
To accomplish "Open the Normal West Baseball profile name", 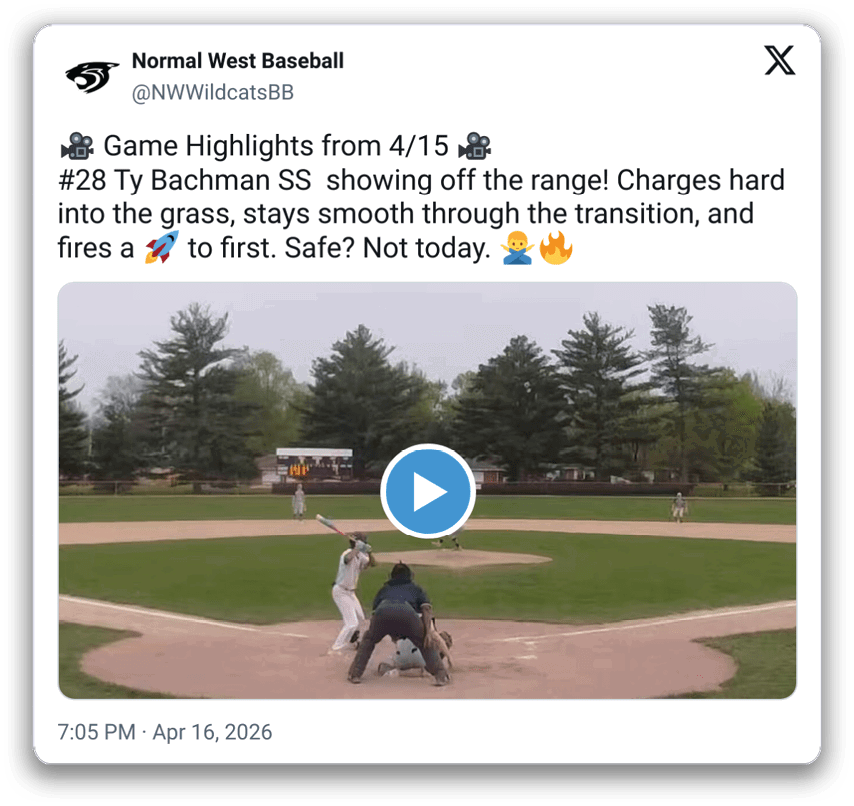I will [238, 61].
